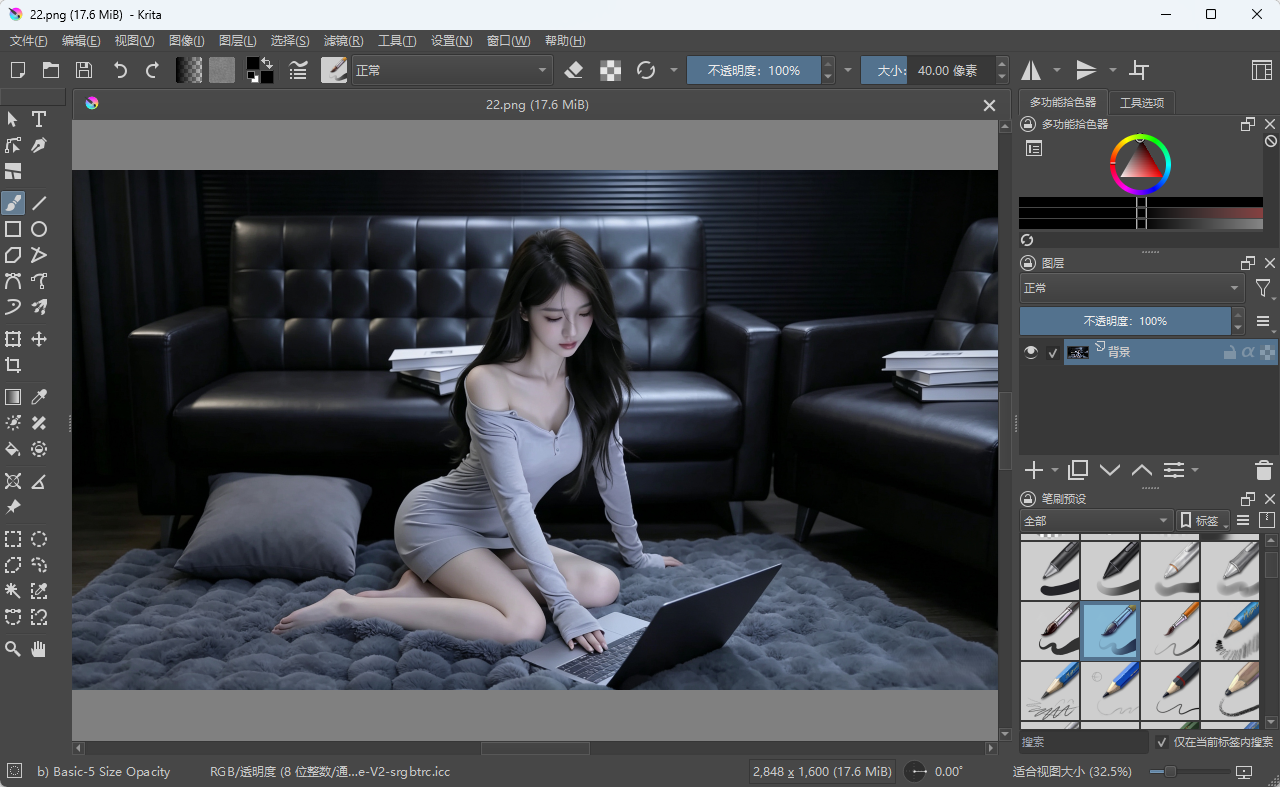Focus the brush preset 搜索 field
The width and height of the screenshot is (1280, 787).
[x=1084, y=742]
